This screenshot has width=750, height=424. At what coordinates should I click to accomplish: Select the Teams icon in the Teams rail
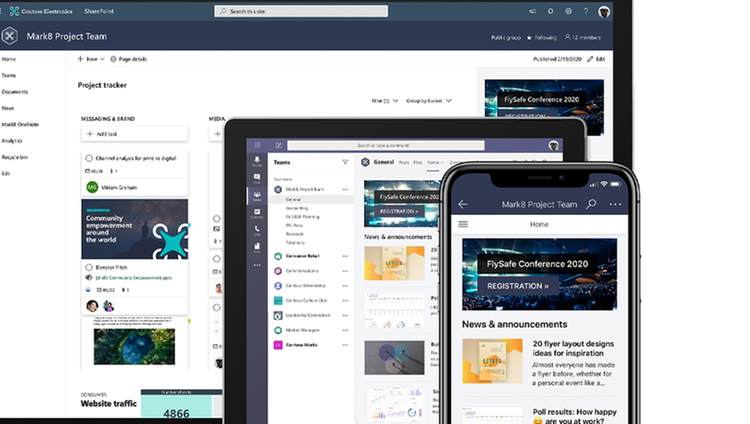click(257, 196)
